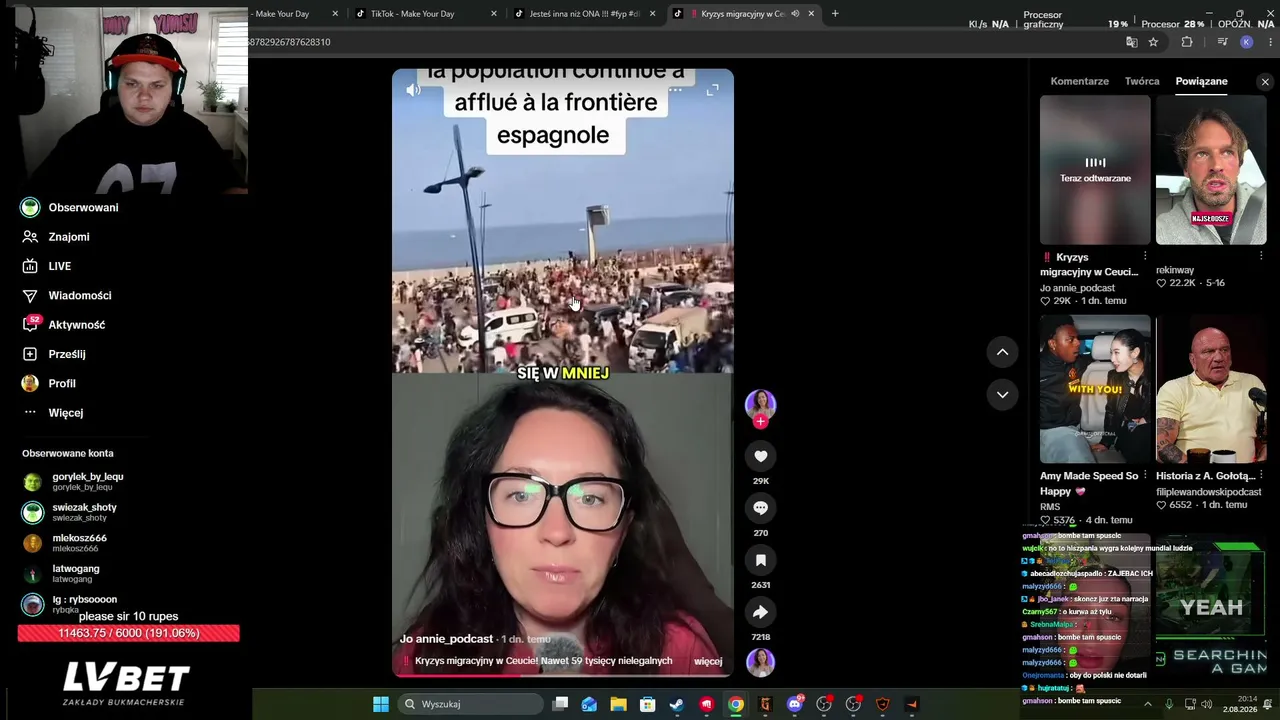Open Google Chrome from the taskbar

tap(736, 704)
